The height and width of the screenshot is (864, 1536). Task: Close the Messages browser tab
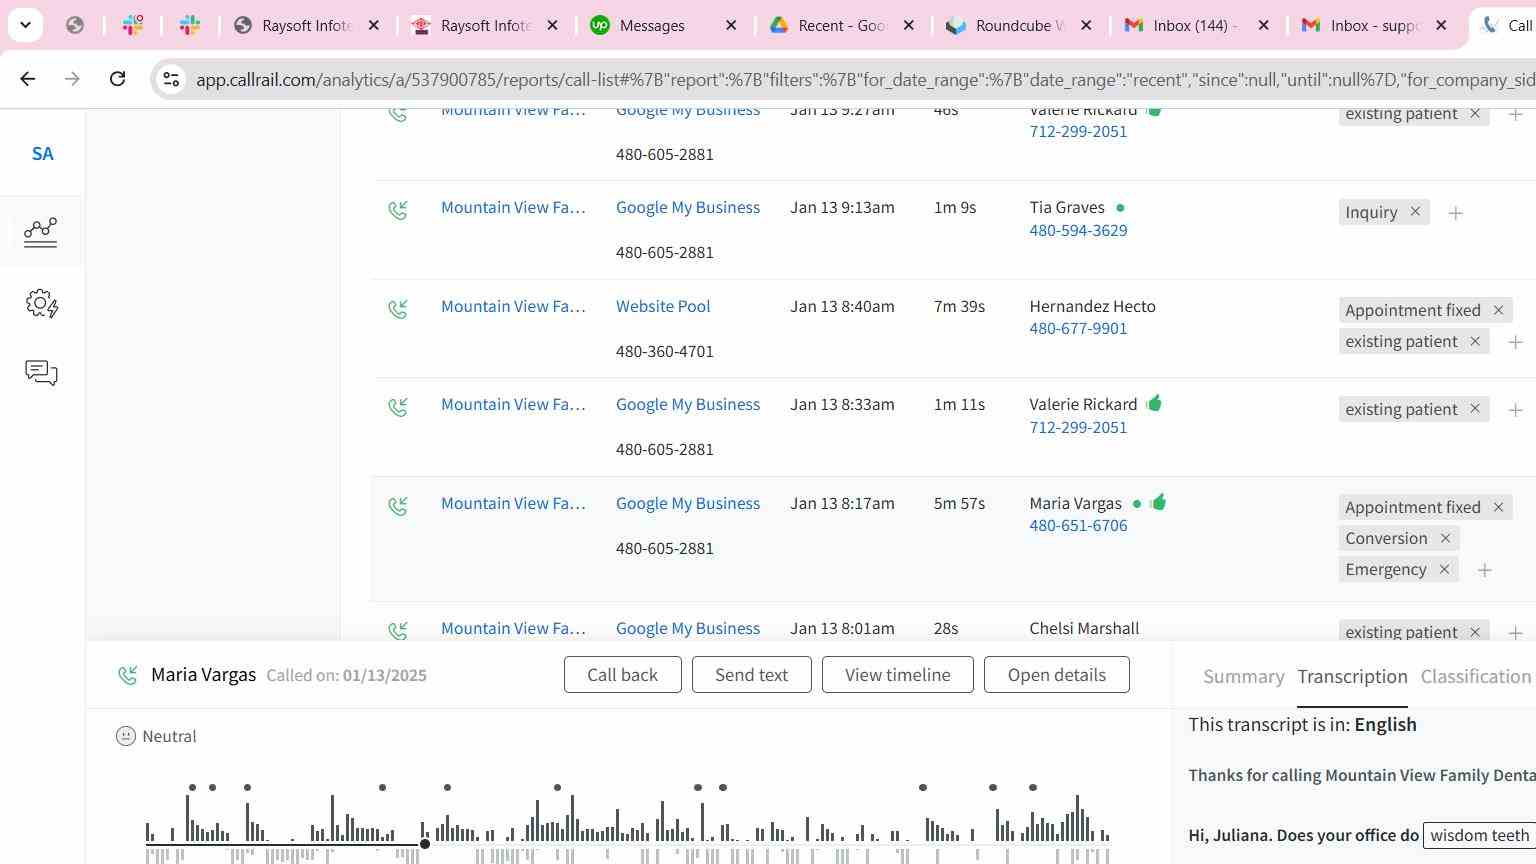[x=731, y=26]
